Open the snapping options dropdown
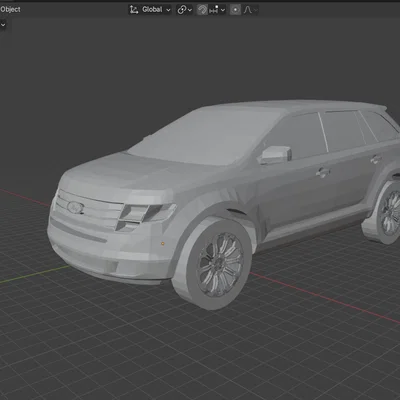This screenshot has width=400, height=400. (217, 10)
